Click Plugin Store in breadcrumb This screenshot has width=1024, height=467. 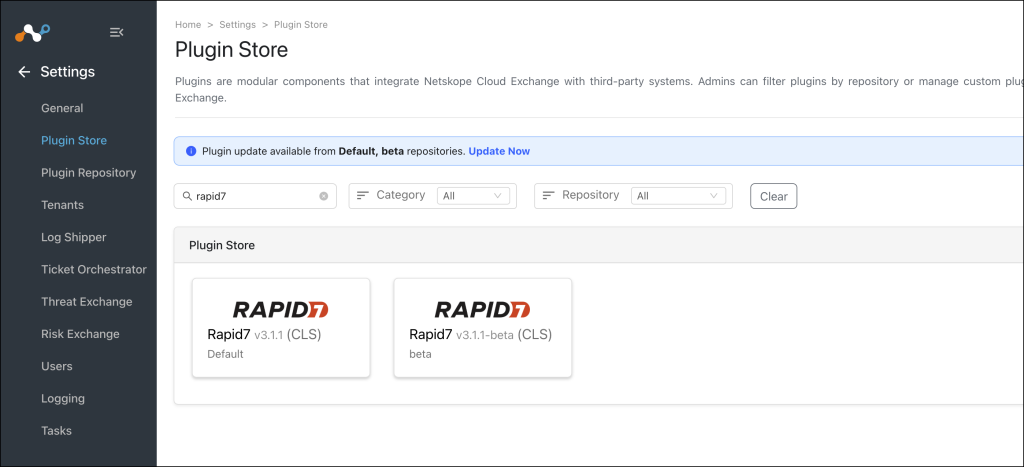tap(301, 25)
